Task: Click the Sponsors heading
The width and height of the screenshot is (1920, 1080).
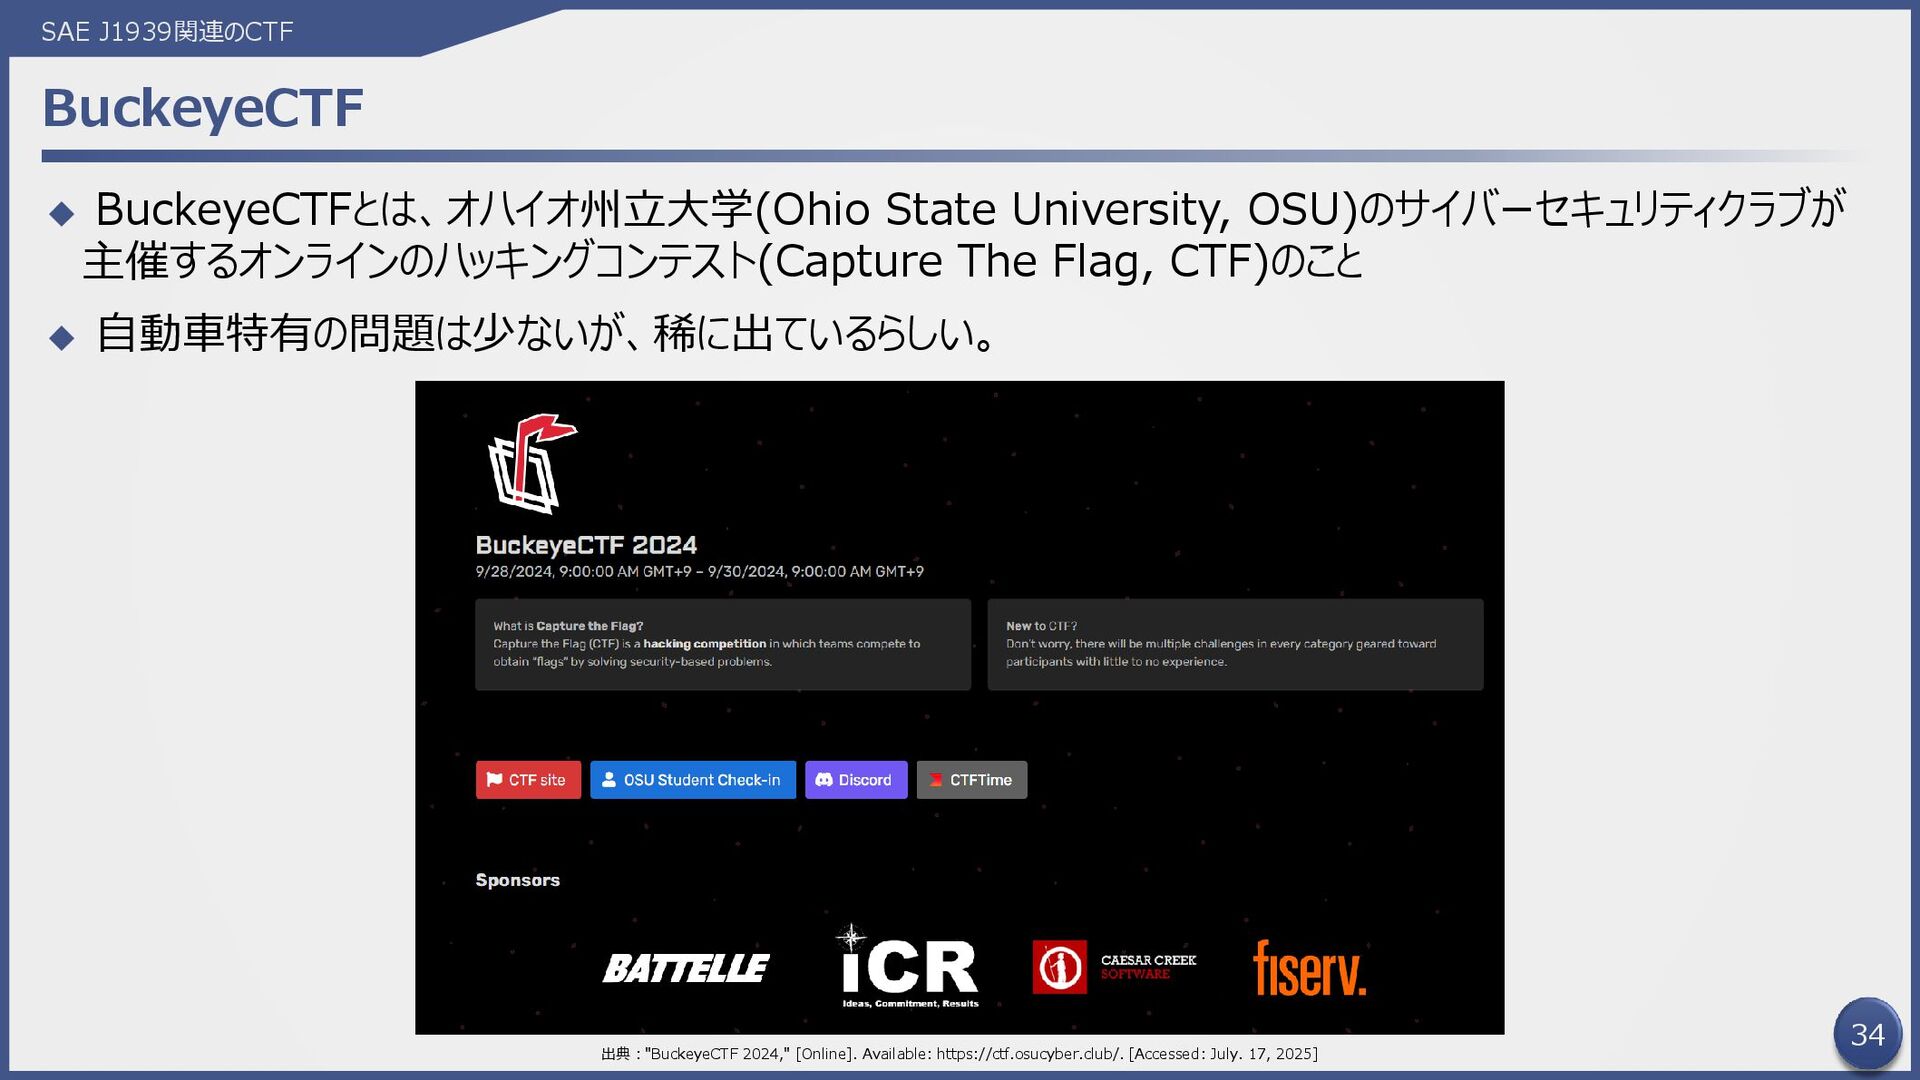Action: click(x=518, y=880)
